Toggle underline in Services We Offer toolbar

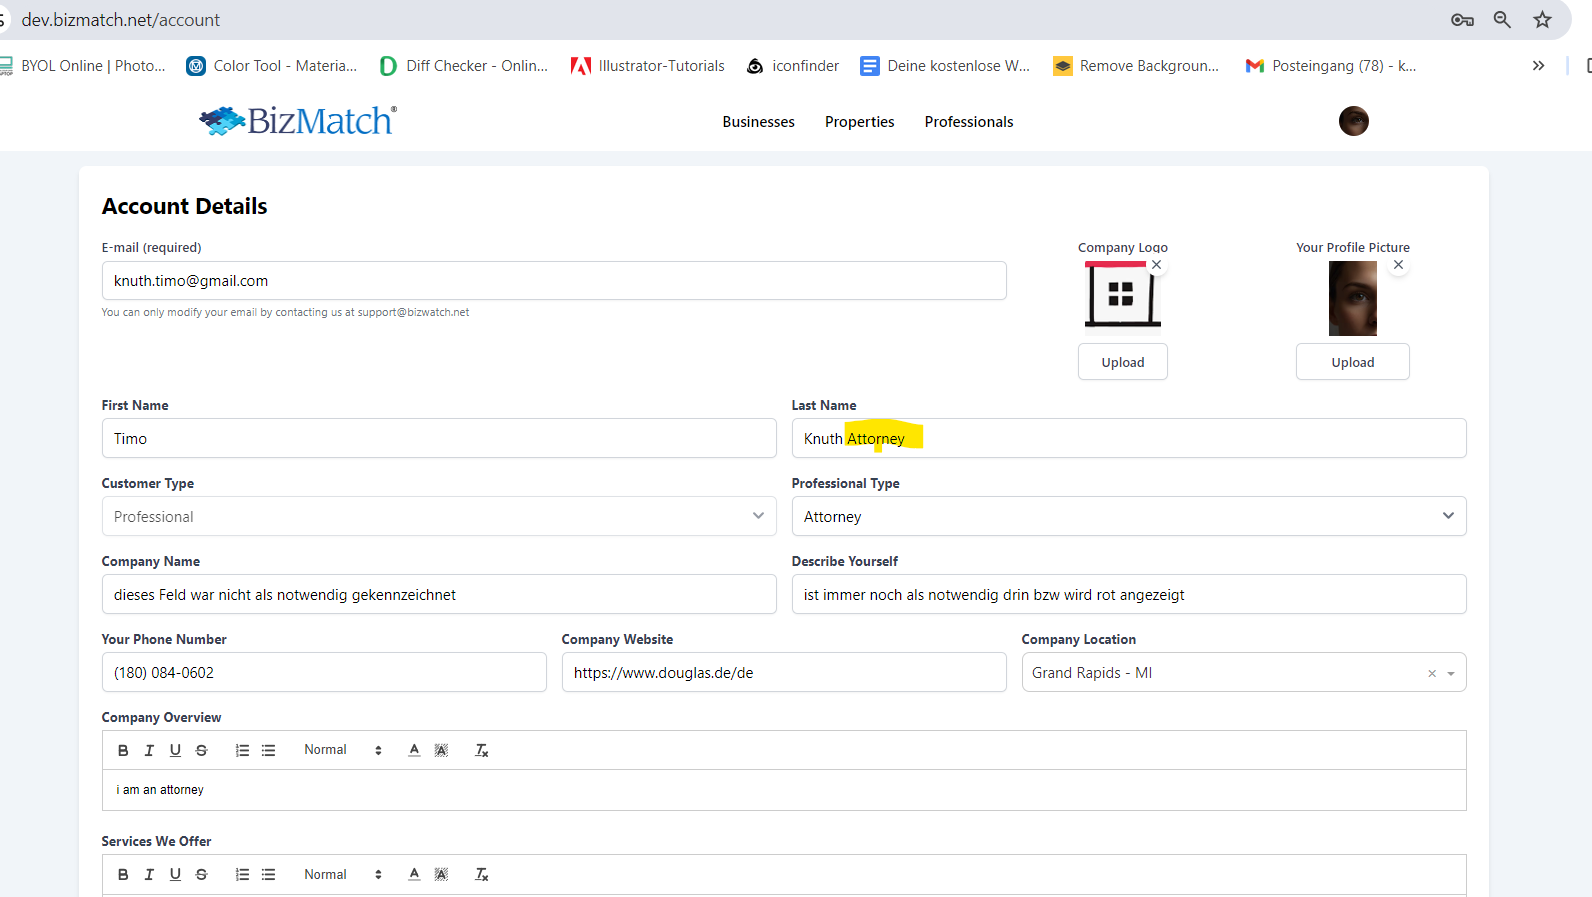pyautogui.click(x=175, y=874)
